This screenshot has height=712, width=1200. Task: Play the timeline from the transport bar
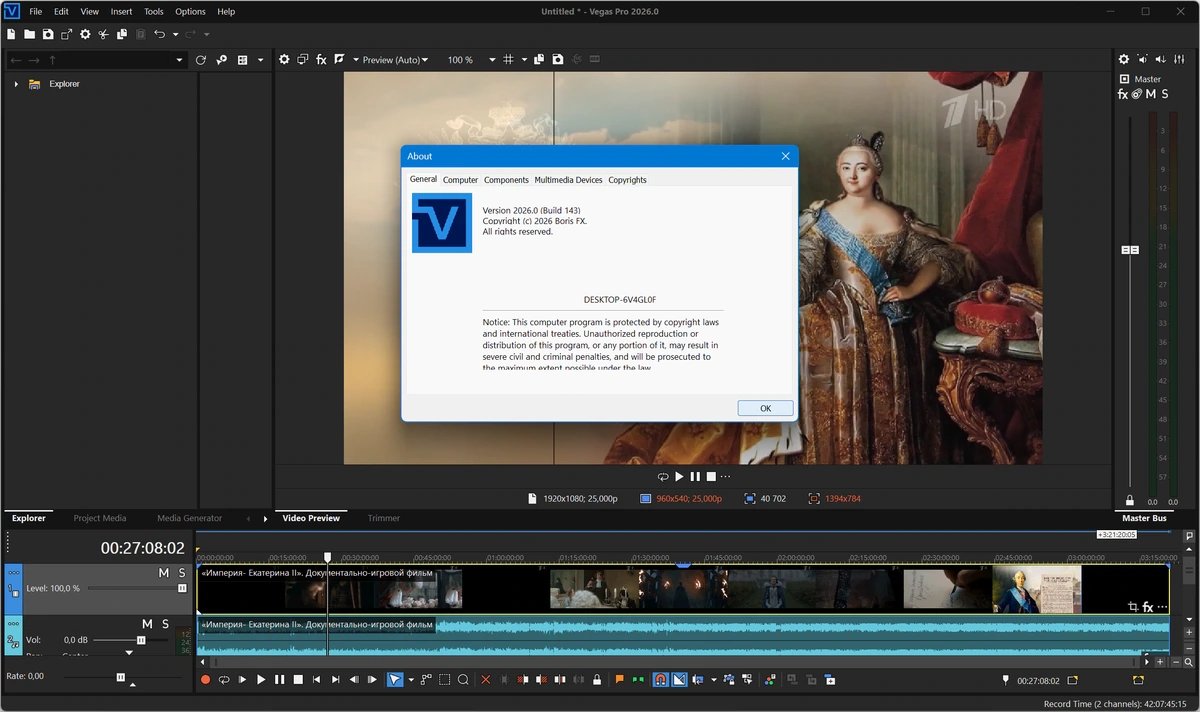point(261,680)
